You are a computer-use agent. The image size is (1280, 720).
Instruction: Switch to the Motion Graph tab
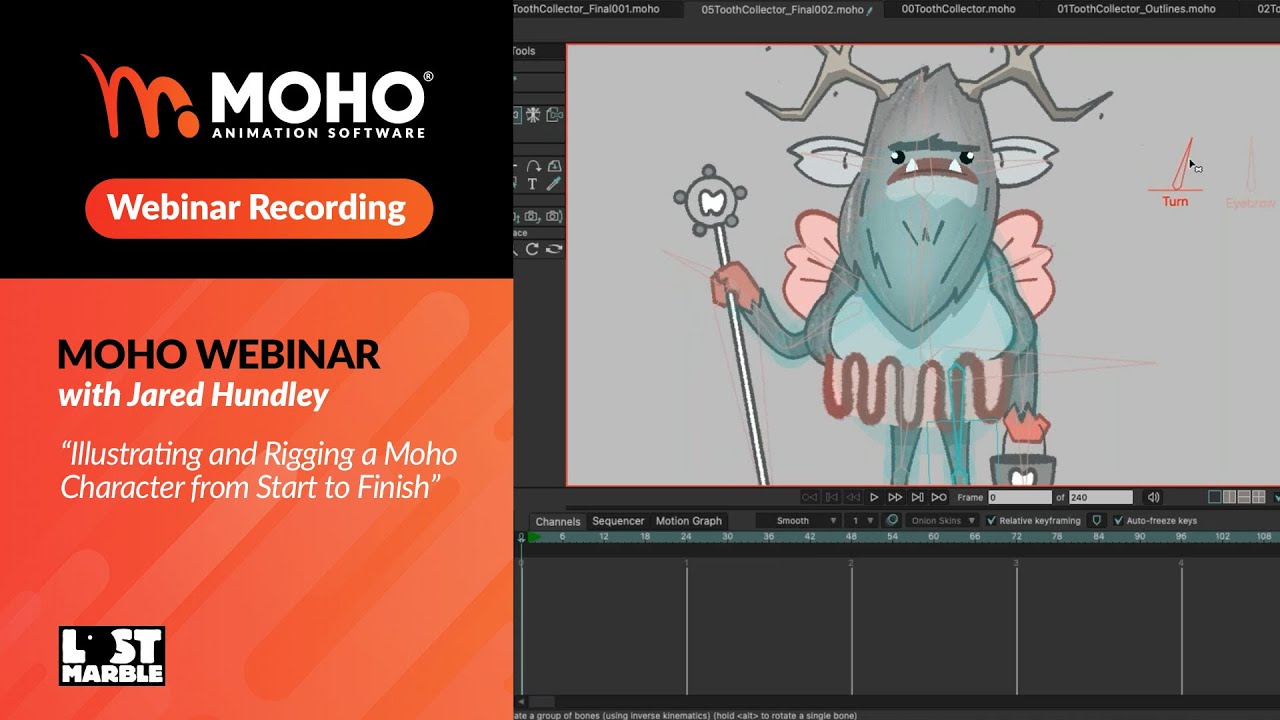point(688,521)
